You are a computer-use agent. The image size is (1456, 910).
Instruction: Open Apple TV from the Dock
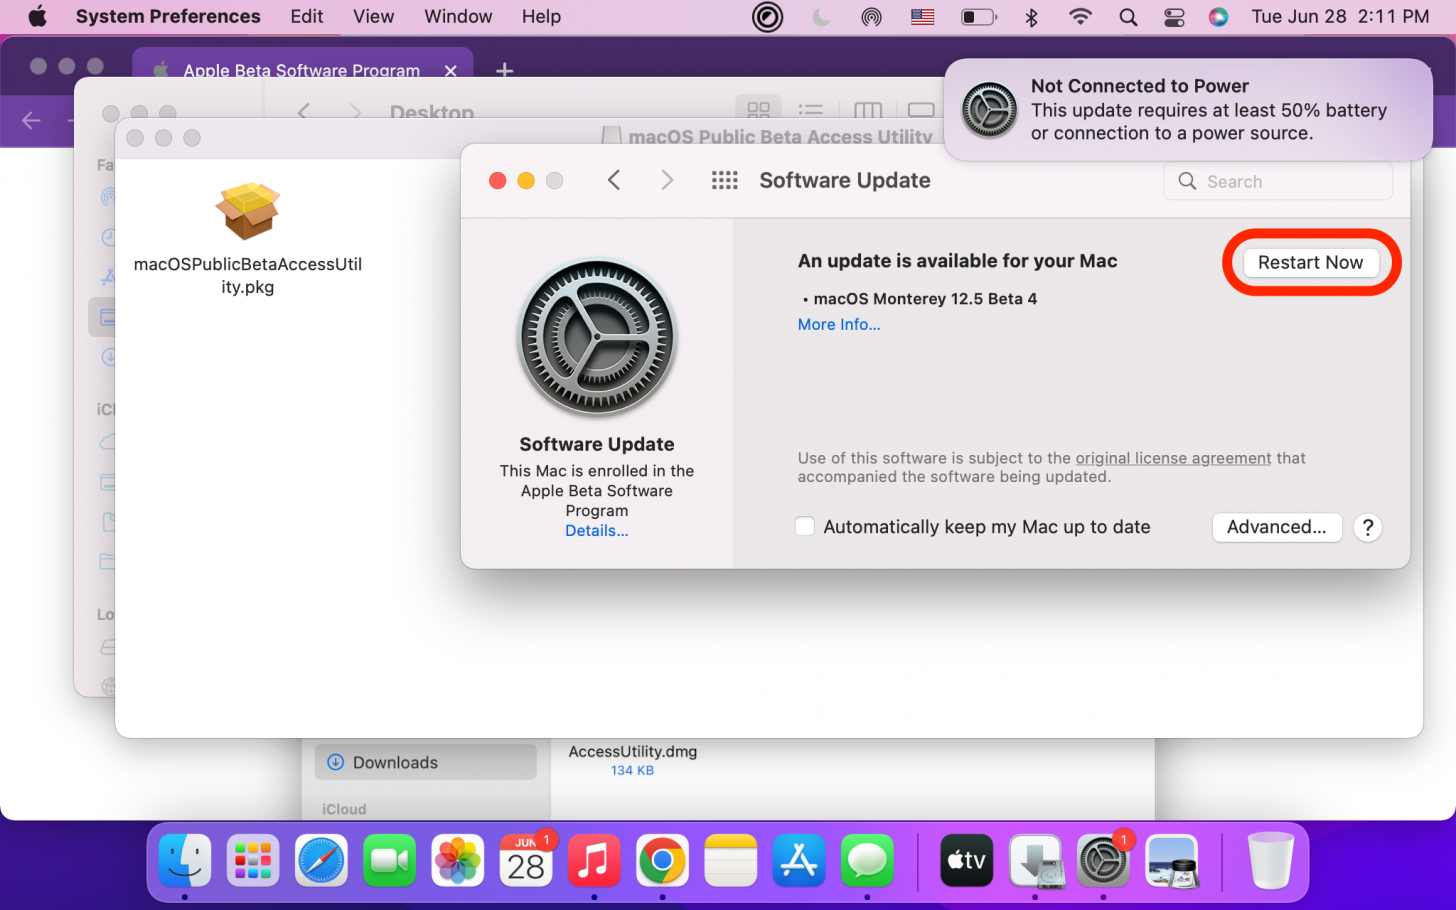point(967,860)
